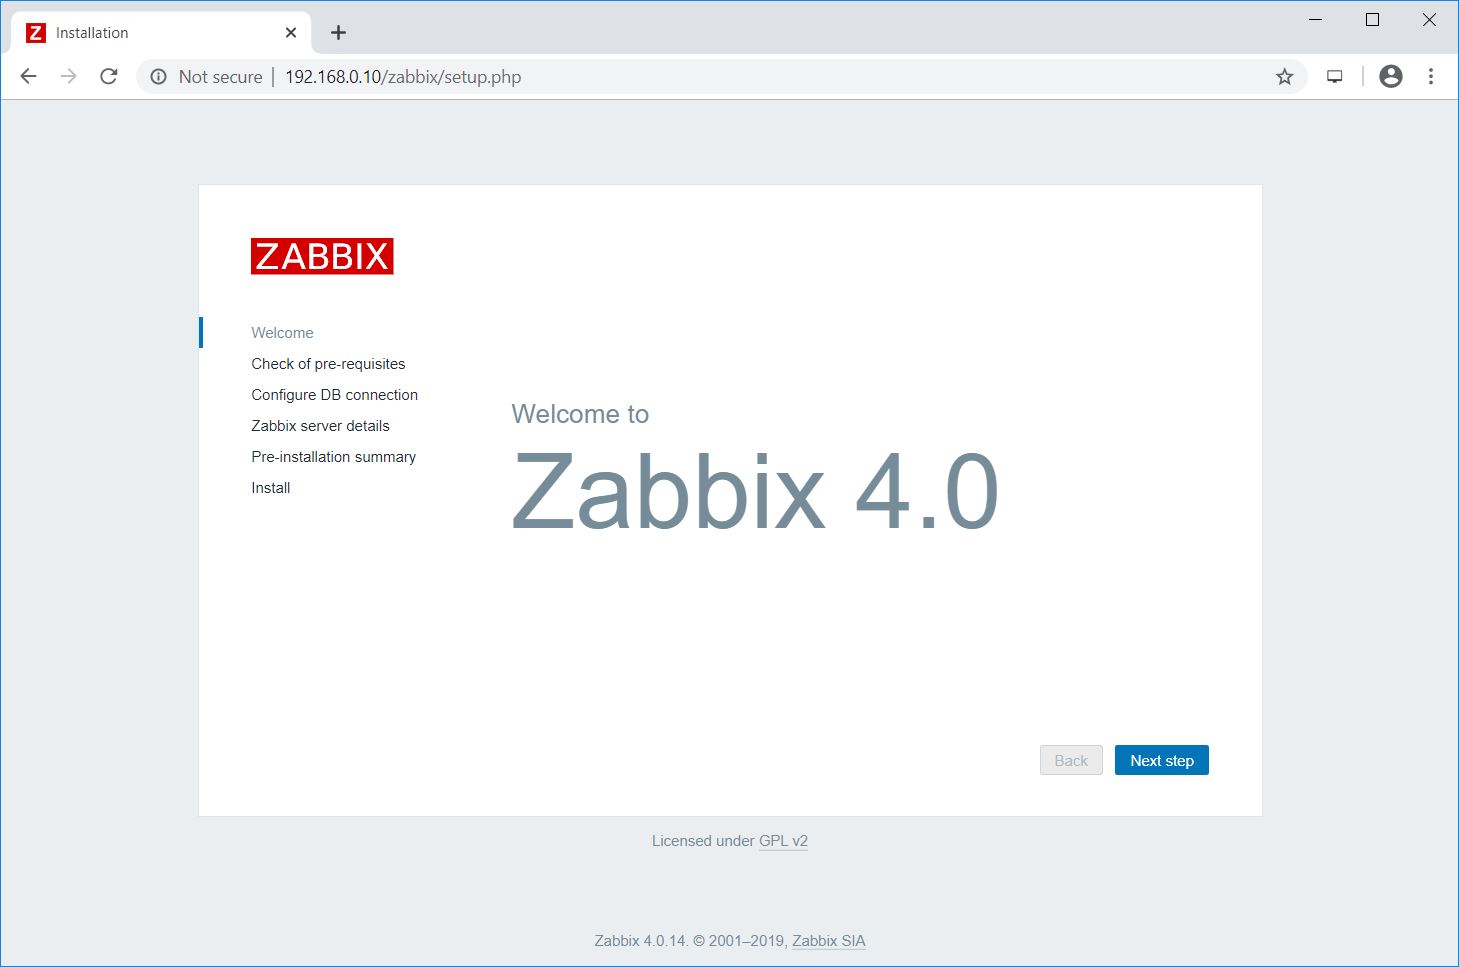The image size is (1459, 967).
Task: Select Check of pre-requisites step
Action: coord(328,364)
